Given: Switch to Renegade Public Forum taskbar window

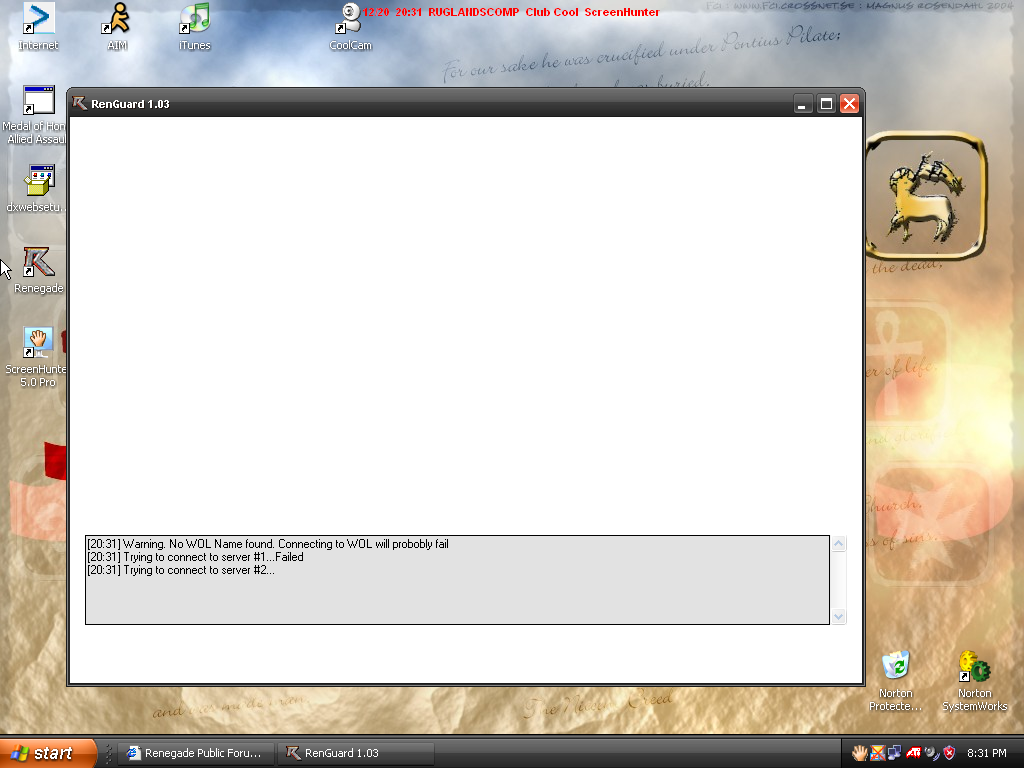Looking at the screenshot, I should (x=195, y=753).
